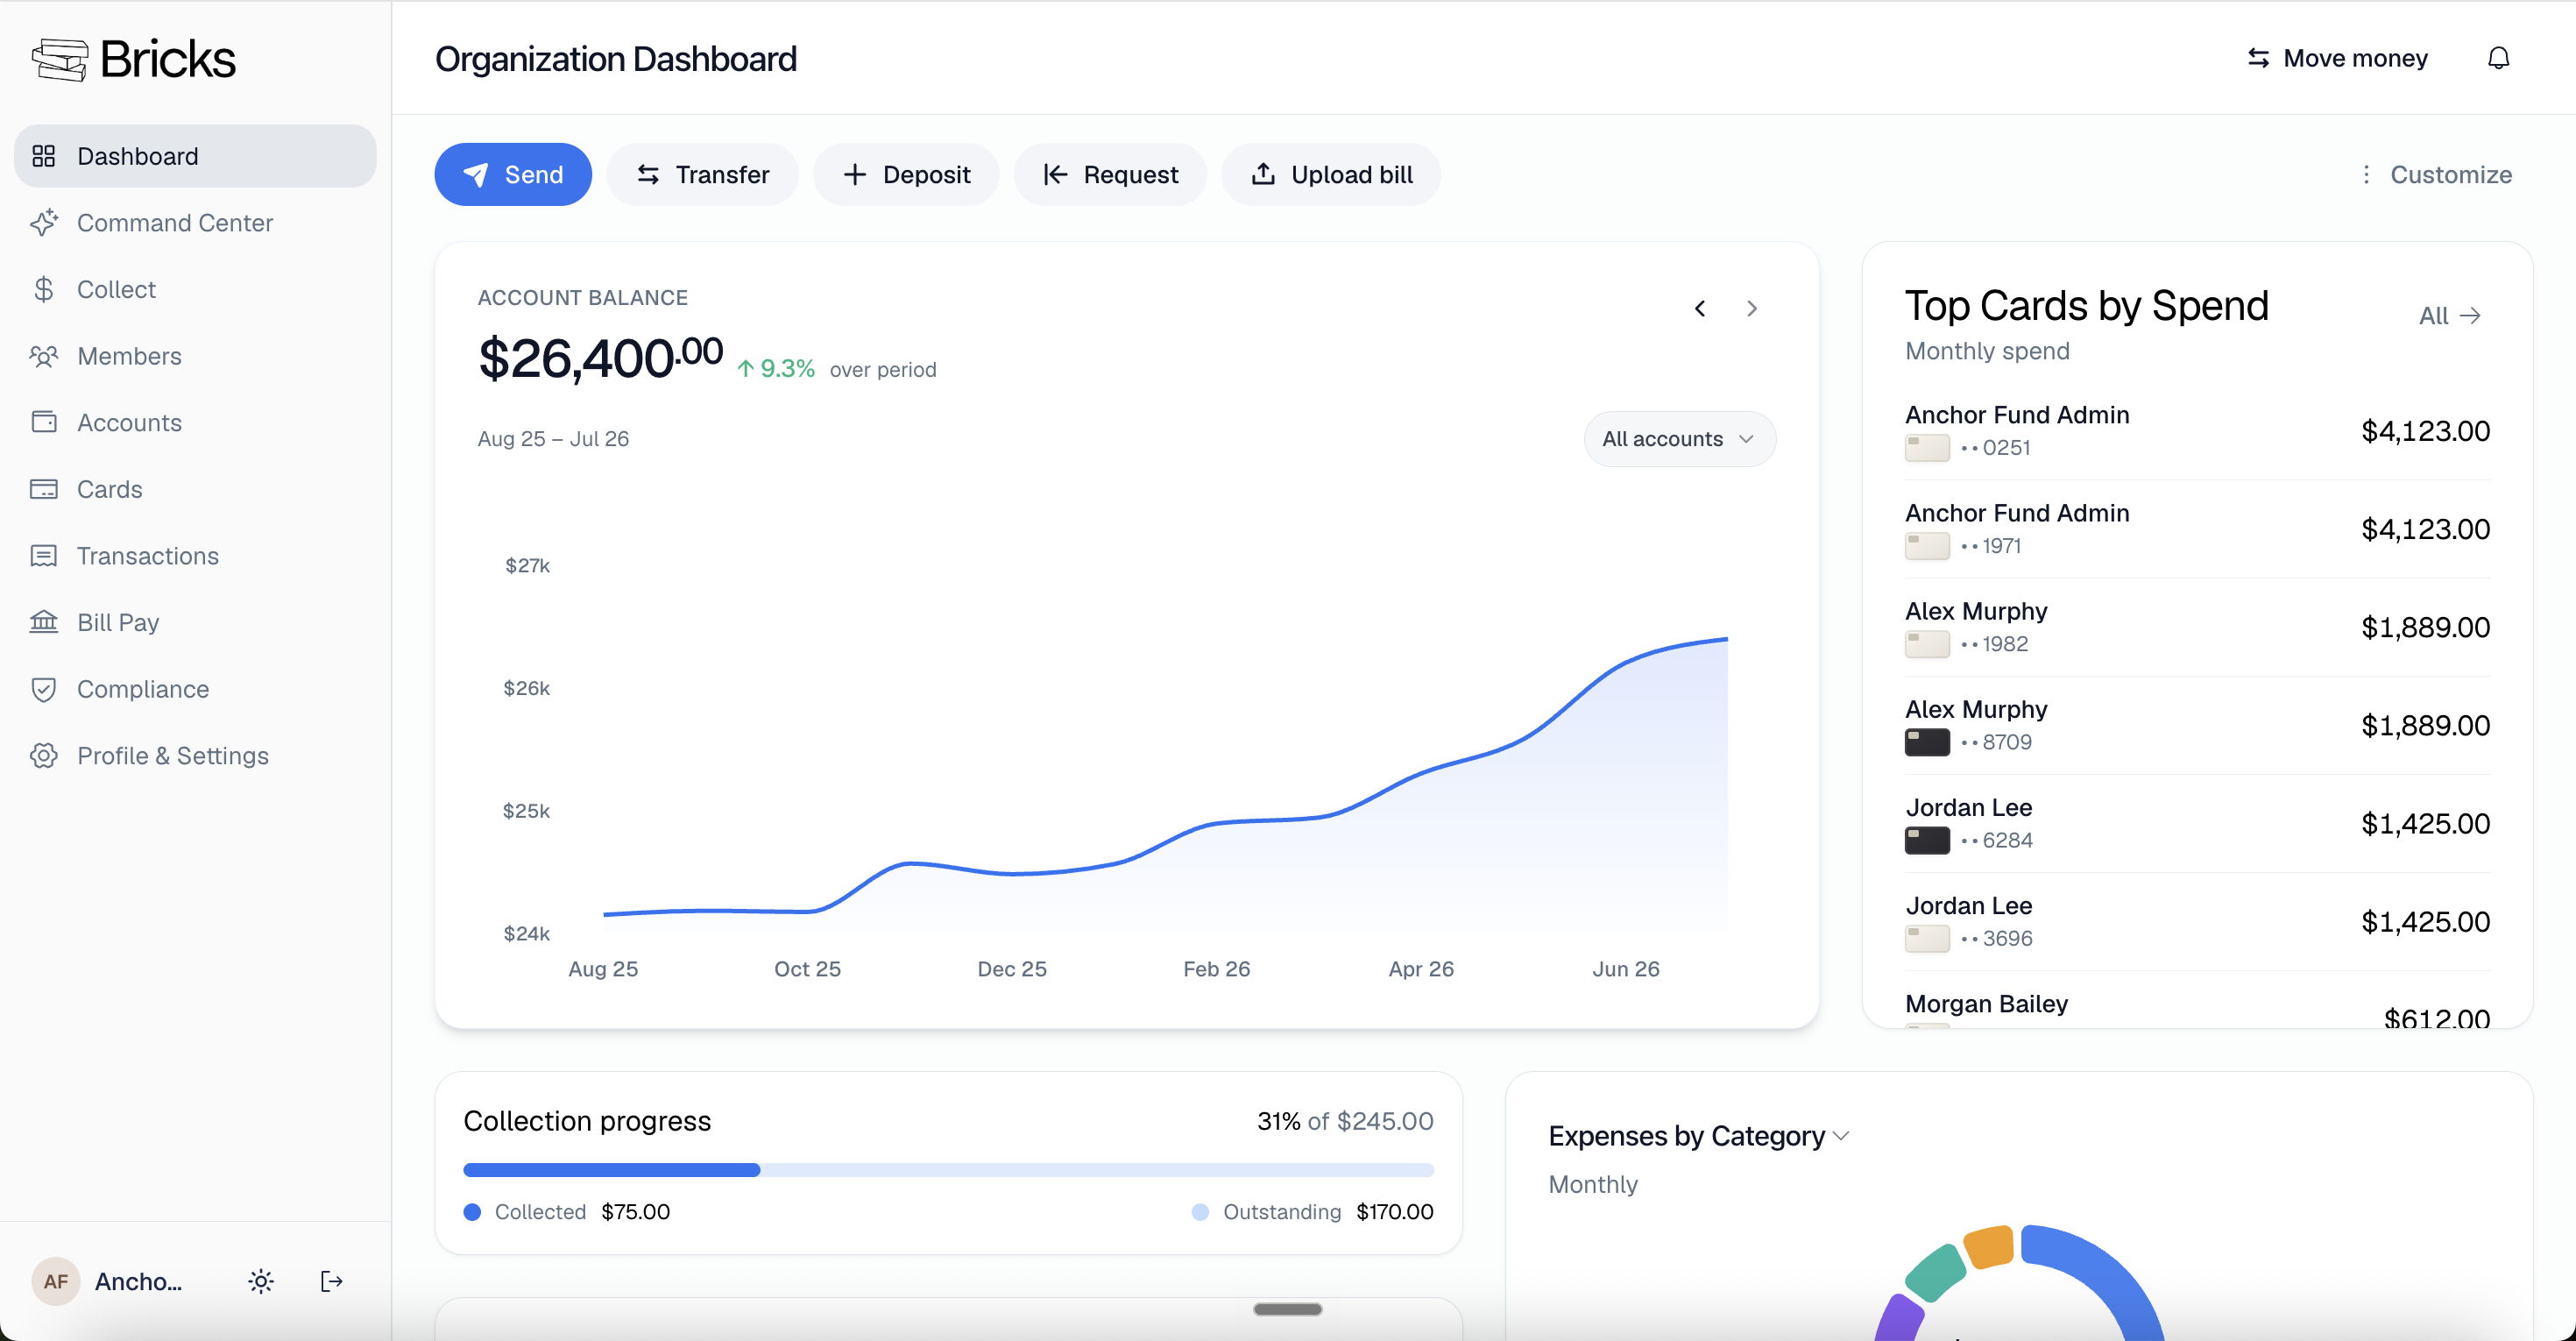Click the $26,400.00 account balance amount
The width and height of the screenshot is (2576, 1341).
pos(600,358)
